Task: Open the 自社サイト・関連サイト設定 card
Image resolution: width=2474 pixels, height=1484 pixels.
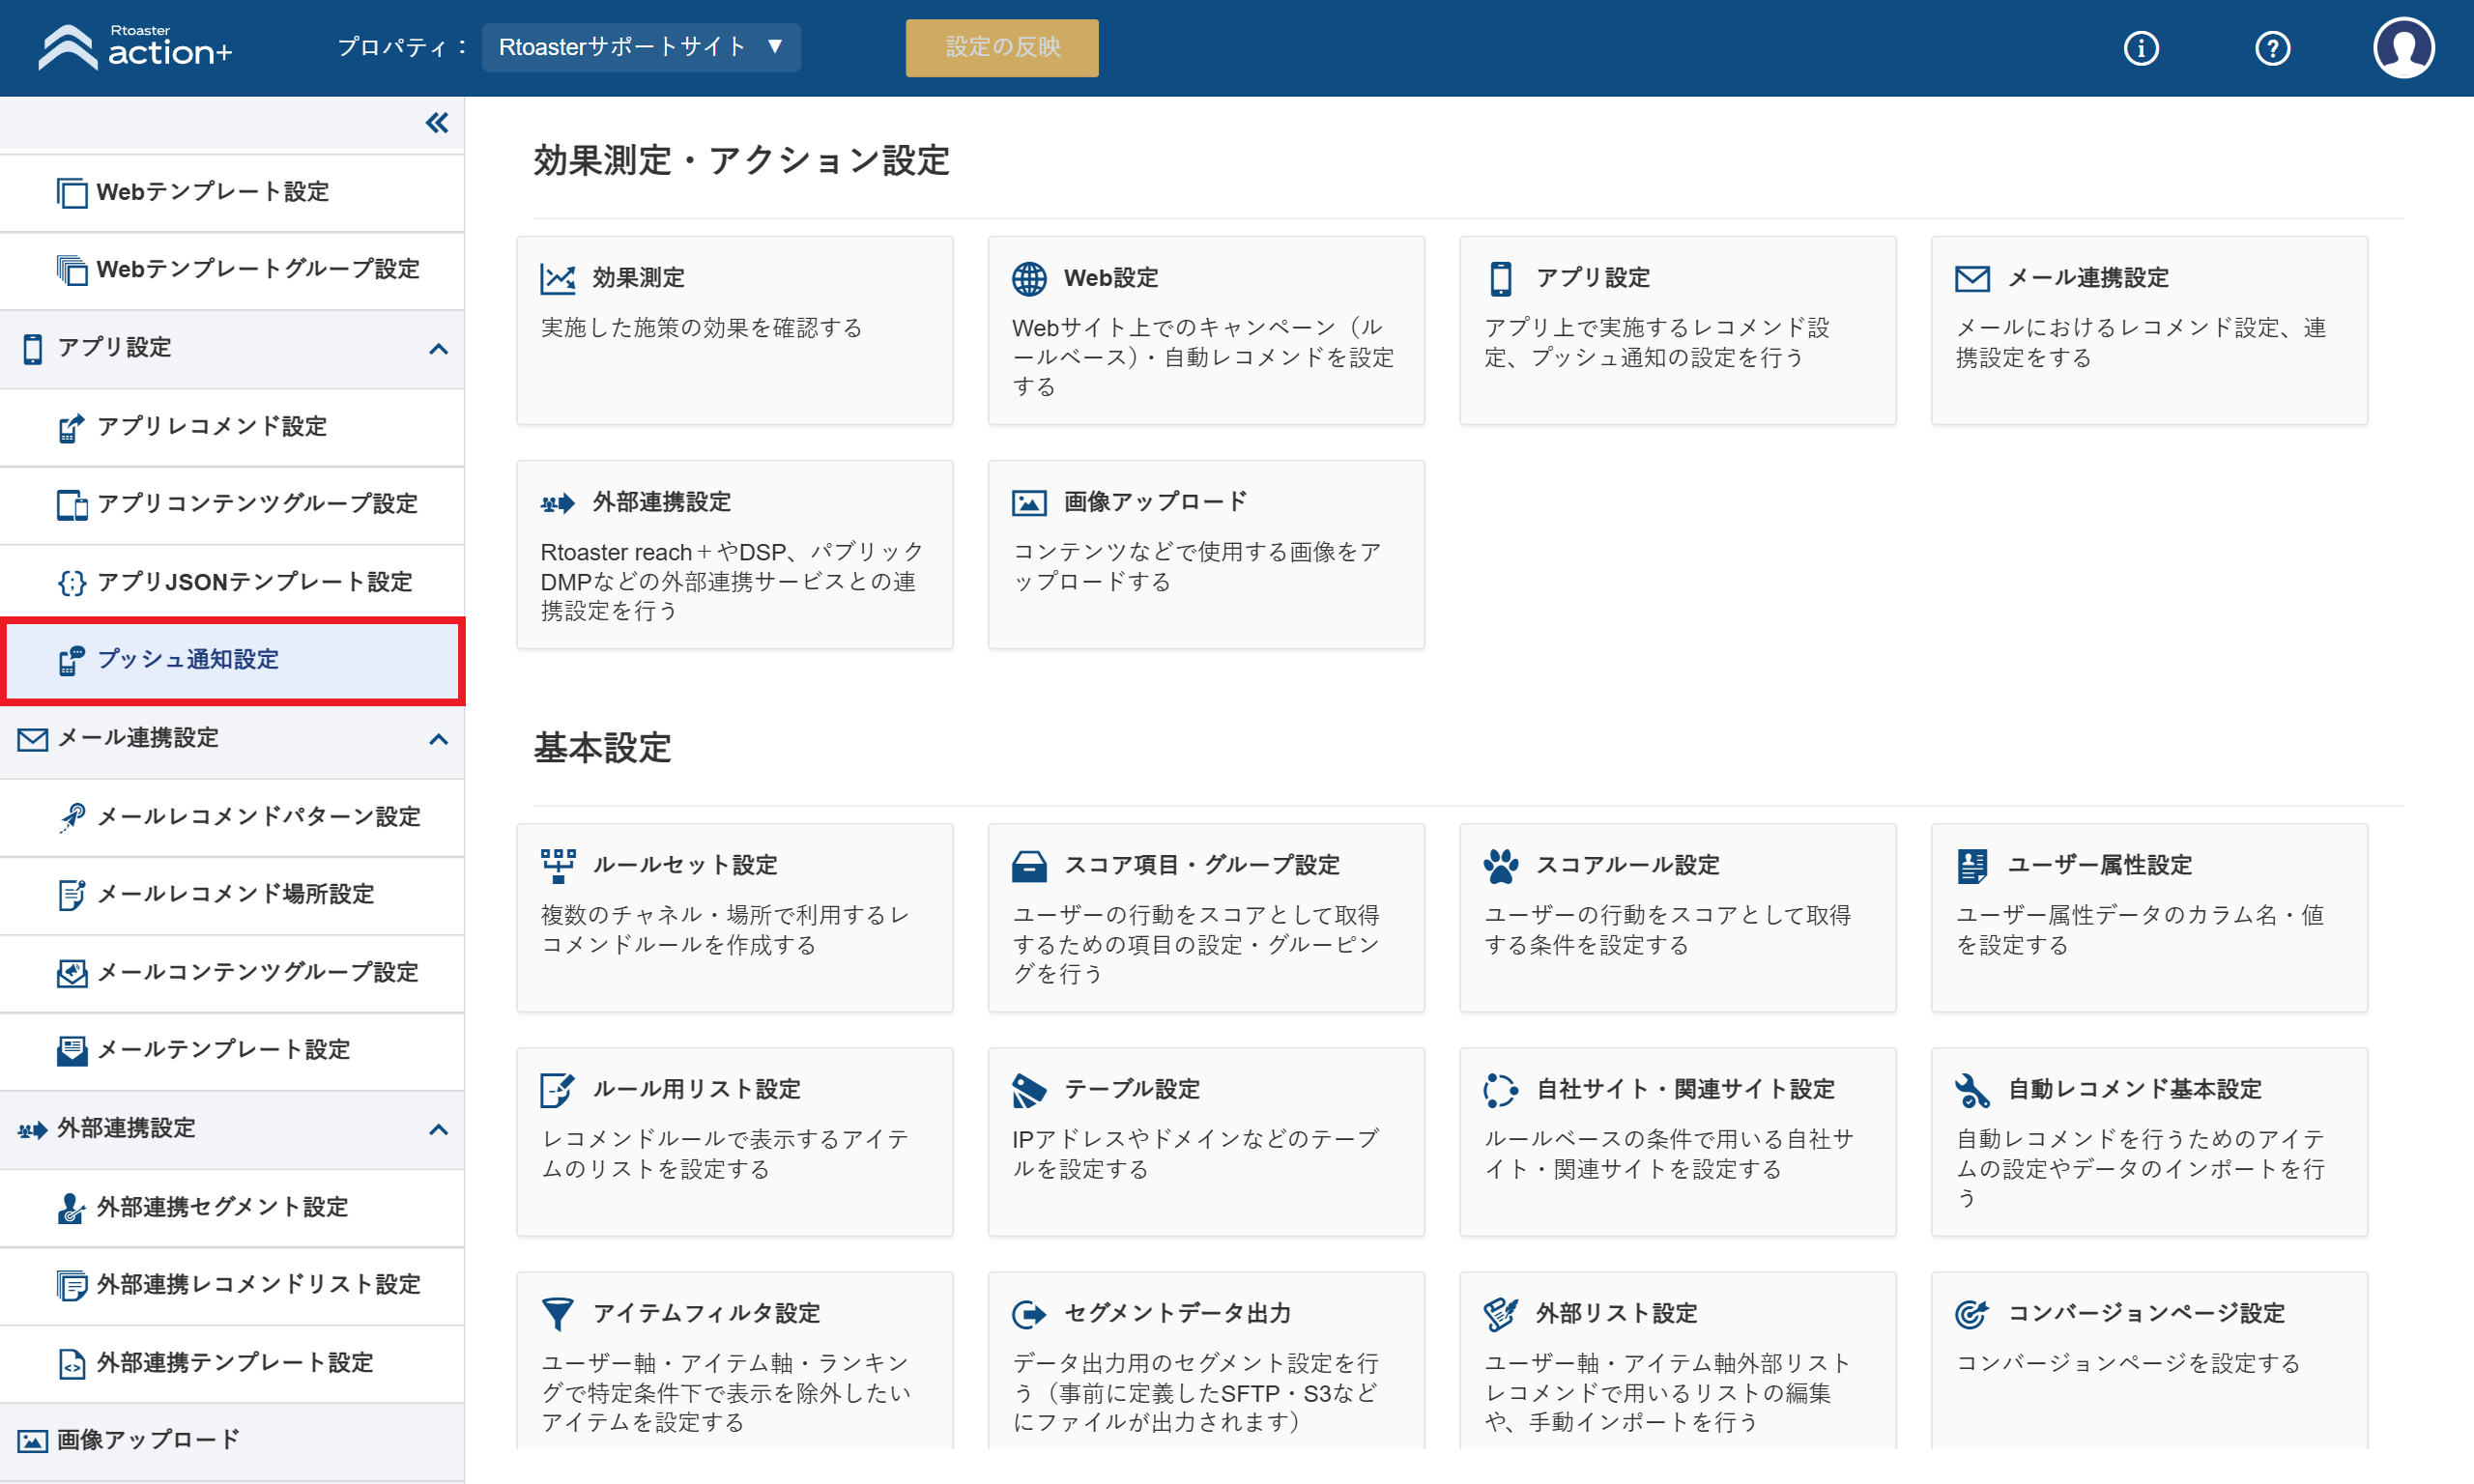Action: pos(1678,1142)
